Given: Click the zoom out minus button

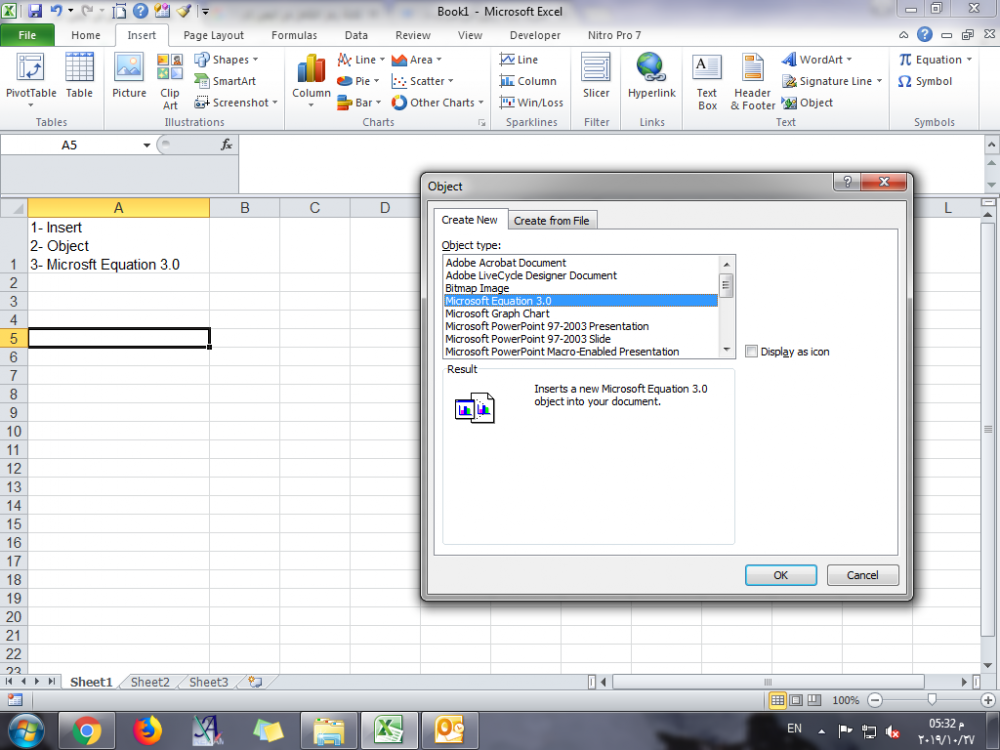Looking at the screenshot, I should [x=875, y=700].
